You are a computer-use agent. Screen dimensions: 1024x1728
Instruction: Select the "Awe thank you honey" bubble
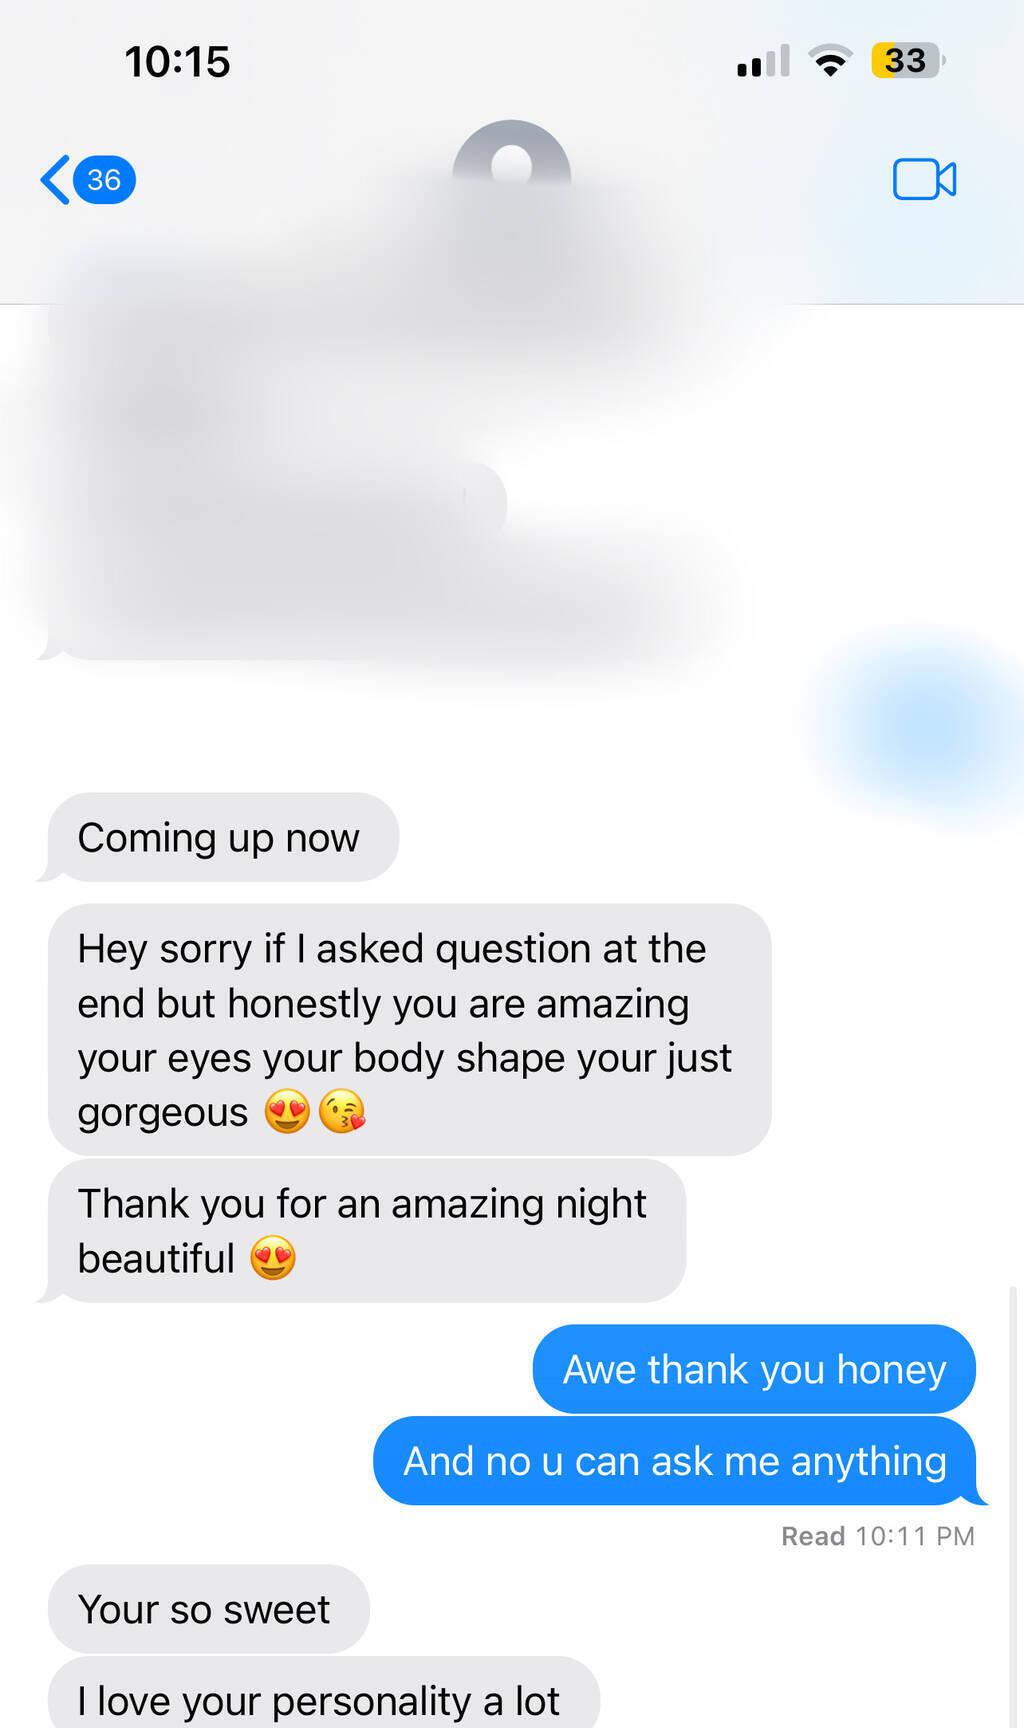(754, 1369)
